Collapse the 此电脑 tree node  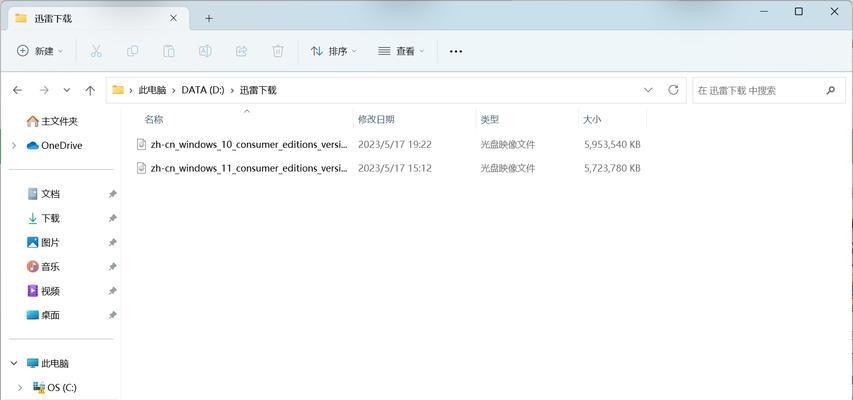point(14,363)
